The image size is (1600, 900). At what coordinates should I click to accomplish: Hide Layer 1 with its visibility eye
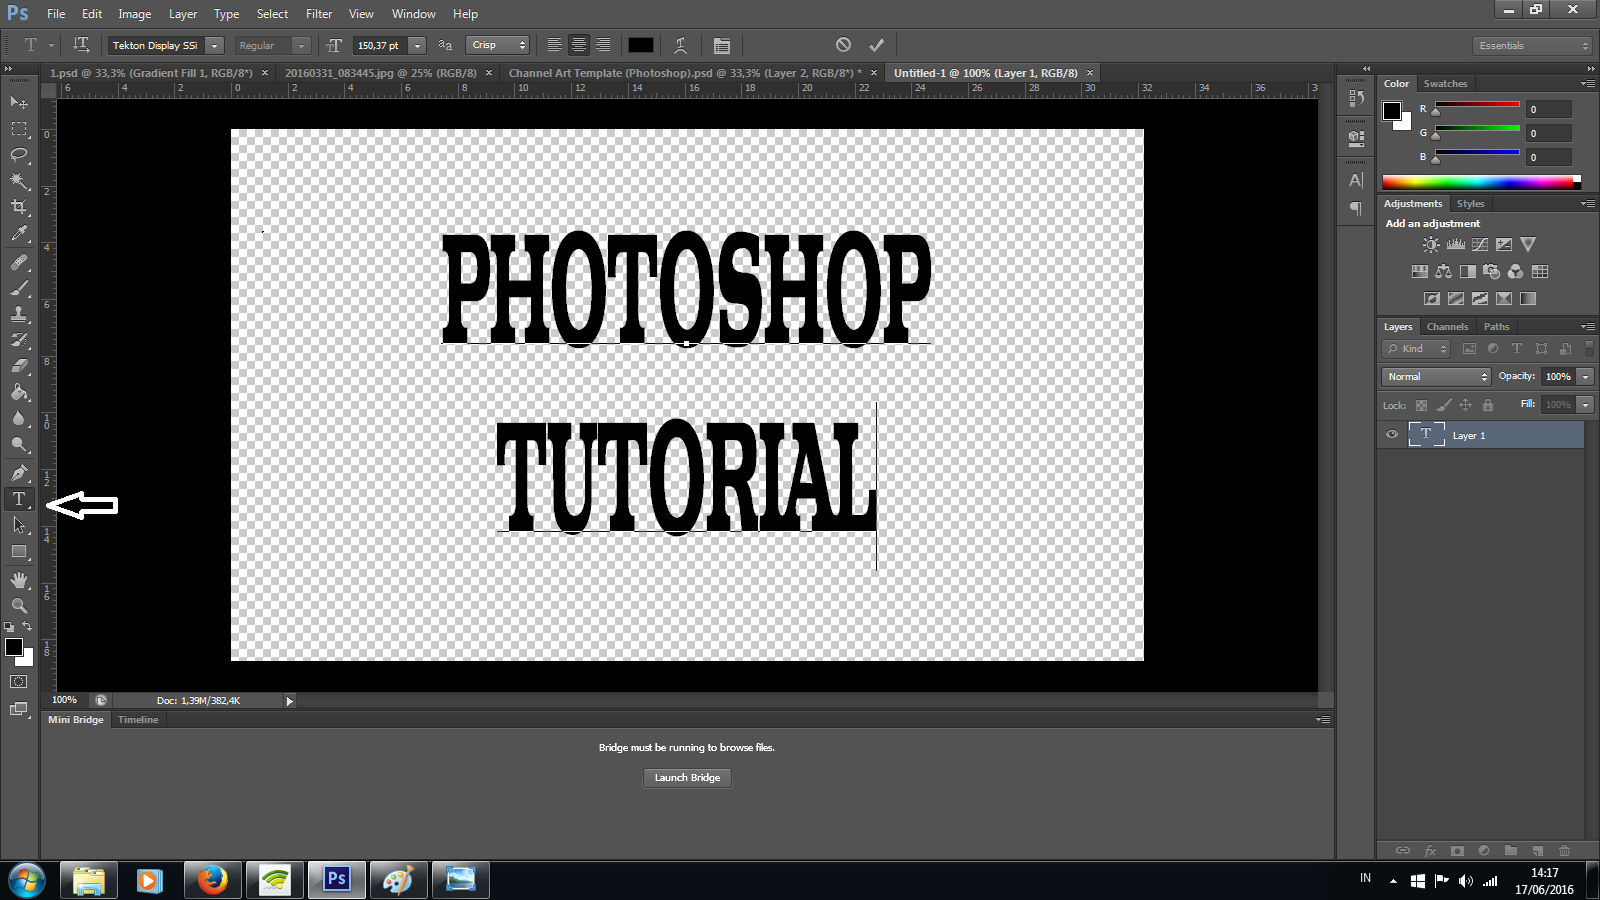1392,435
